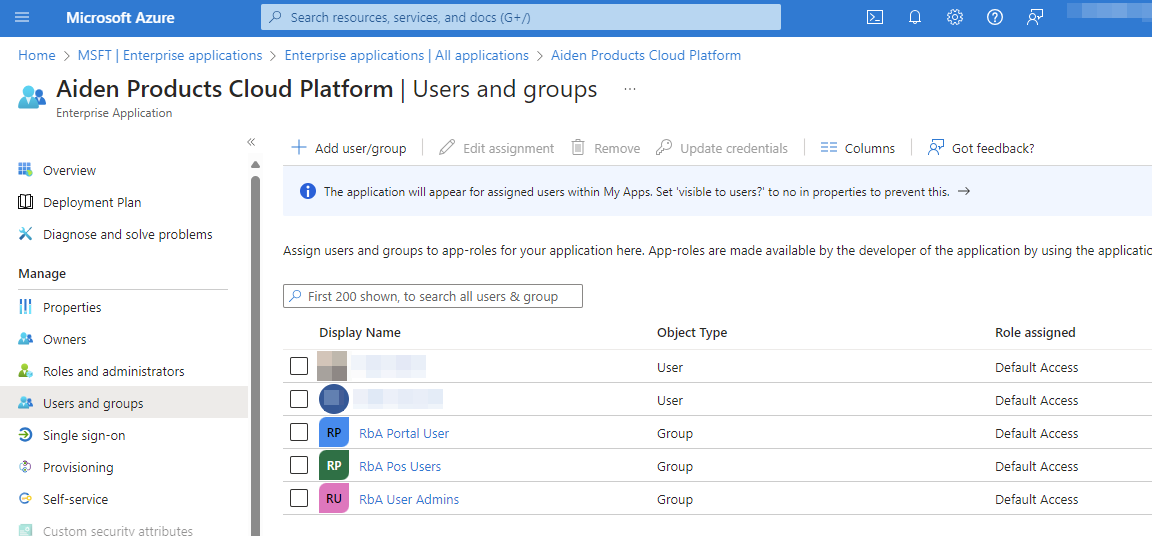The width and height of the screenshot is (1152, 536).
Task: Click the search magnifier icon
Action: click(x=276, y=17)
